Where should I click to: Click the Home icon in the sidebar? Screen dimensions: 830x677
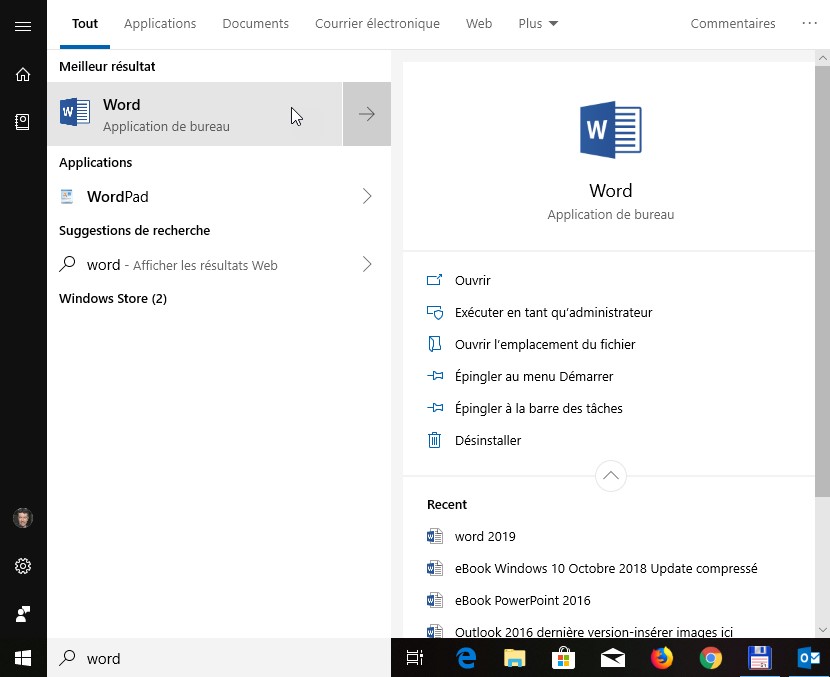(22, 74)
